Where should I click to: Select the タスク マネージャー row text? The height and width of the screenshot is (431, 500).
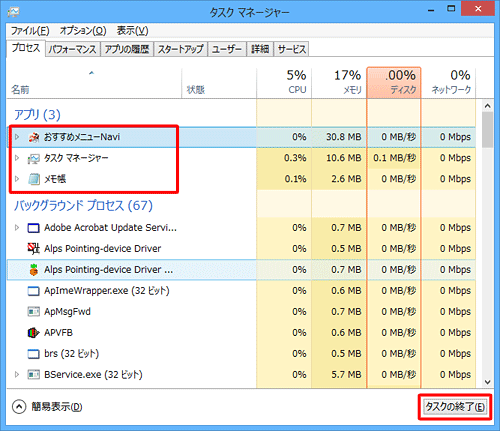(76, 158)
